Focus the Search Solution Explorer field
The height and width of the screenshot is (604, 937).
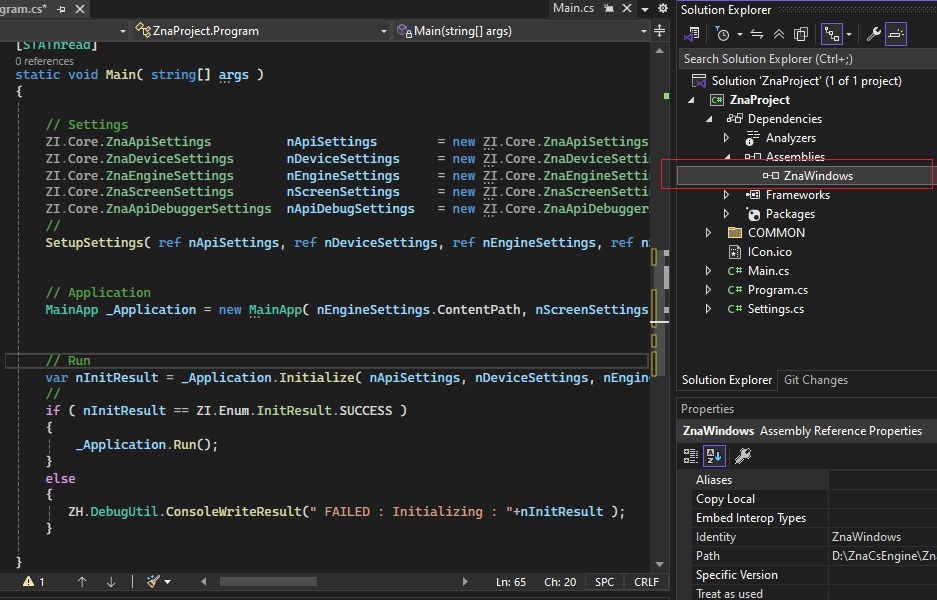point(807,59)
